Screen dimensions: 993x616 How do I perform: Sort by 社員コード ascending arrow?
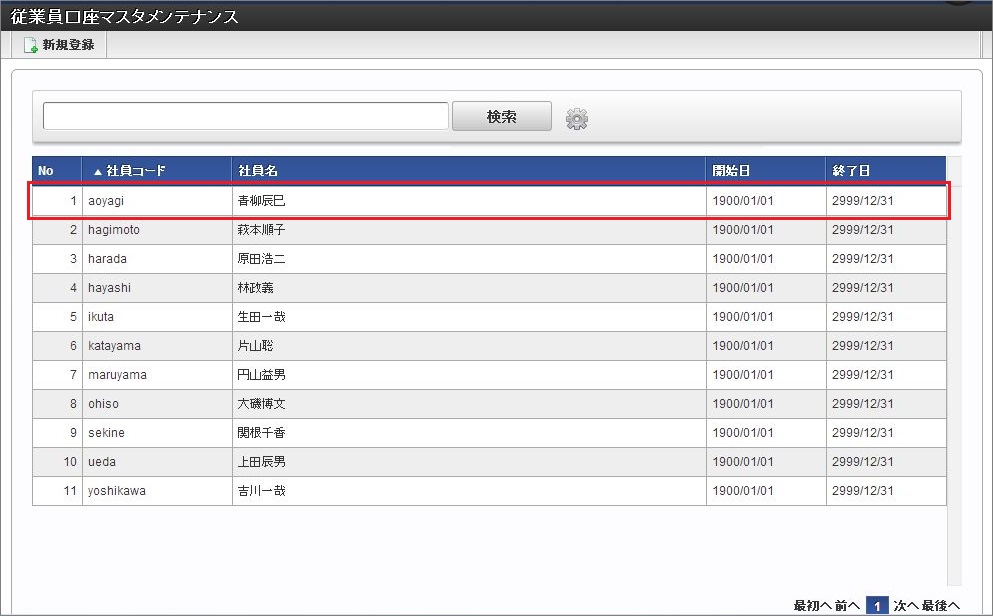pyautogui.click(x=98, y=172)
